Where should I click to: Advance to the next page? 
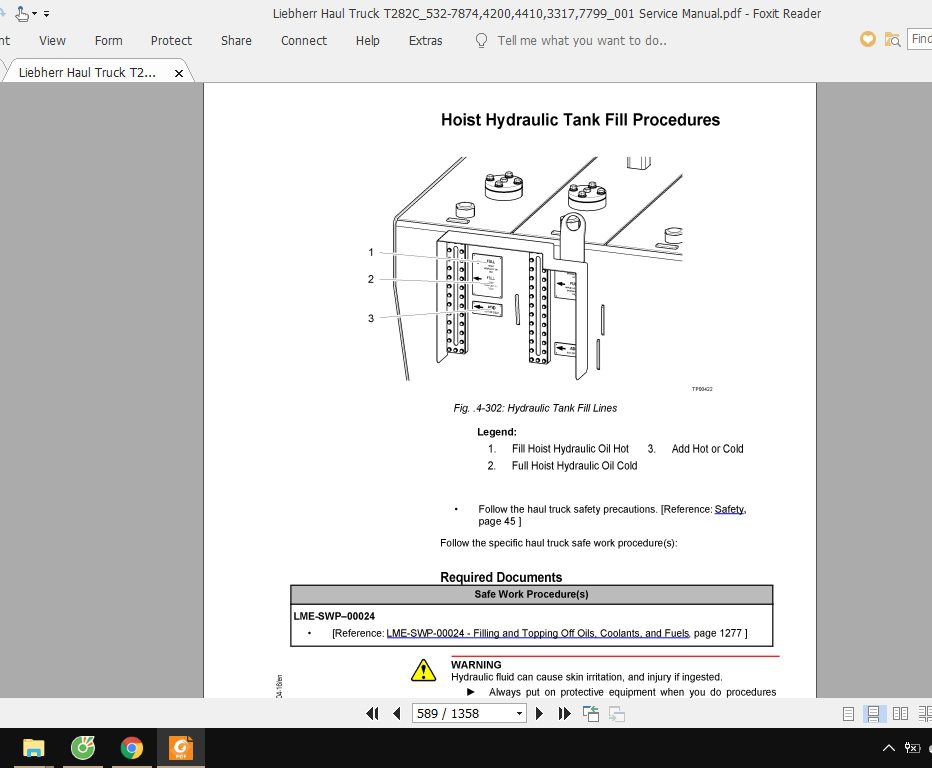pyautogui.click(x=539, y=713)
